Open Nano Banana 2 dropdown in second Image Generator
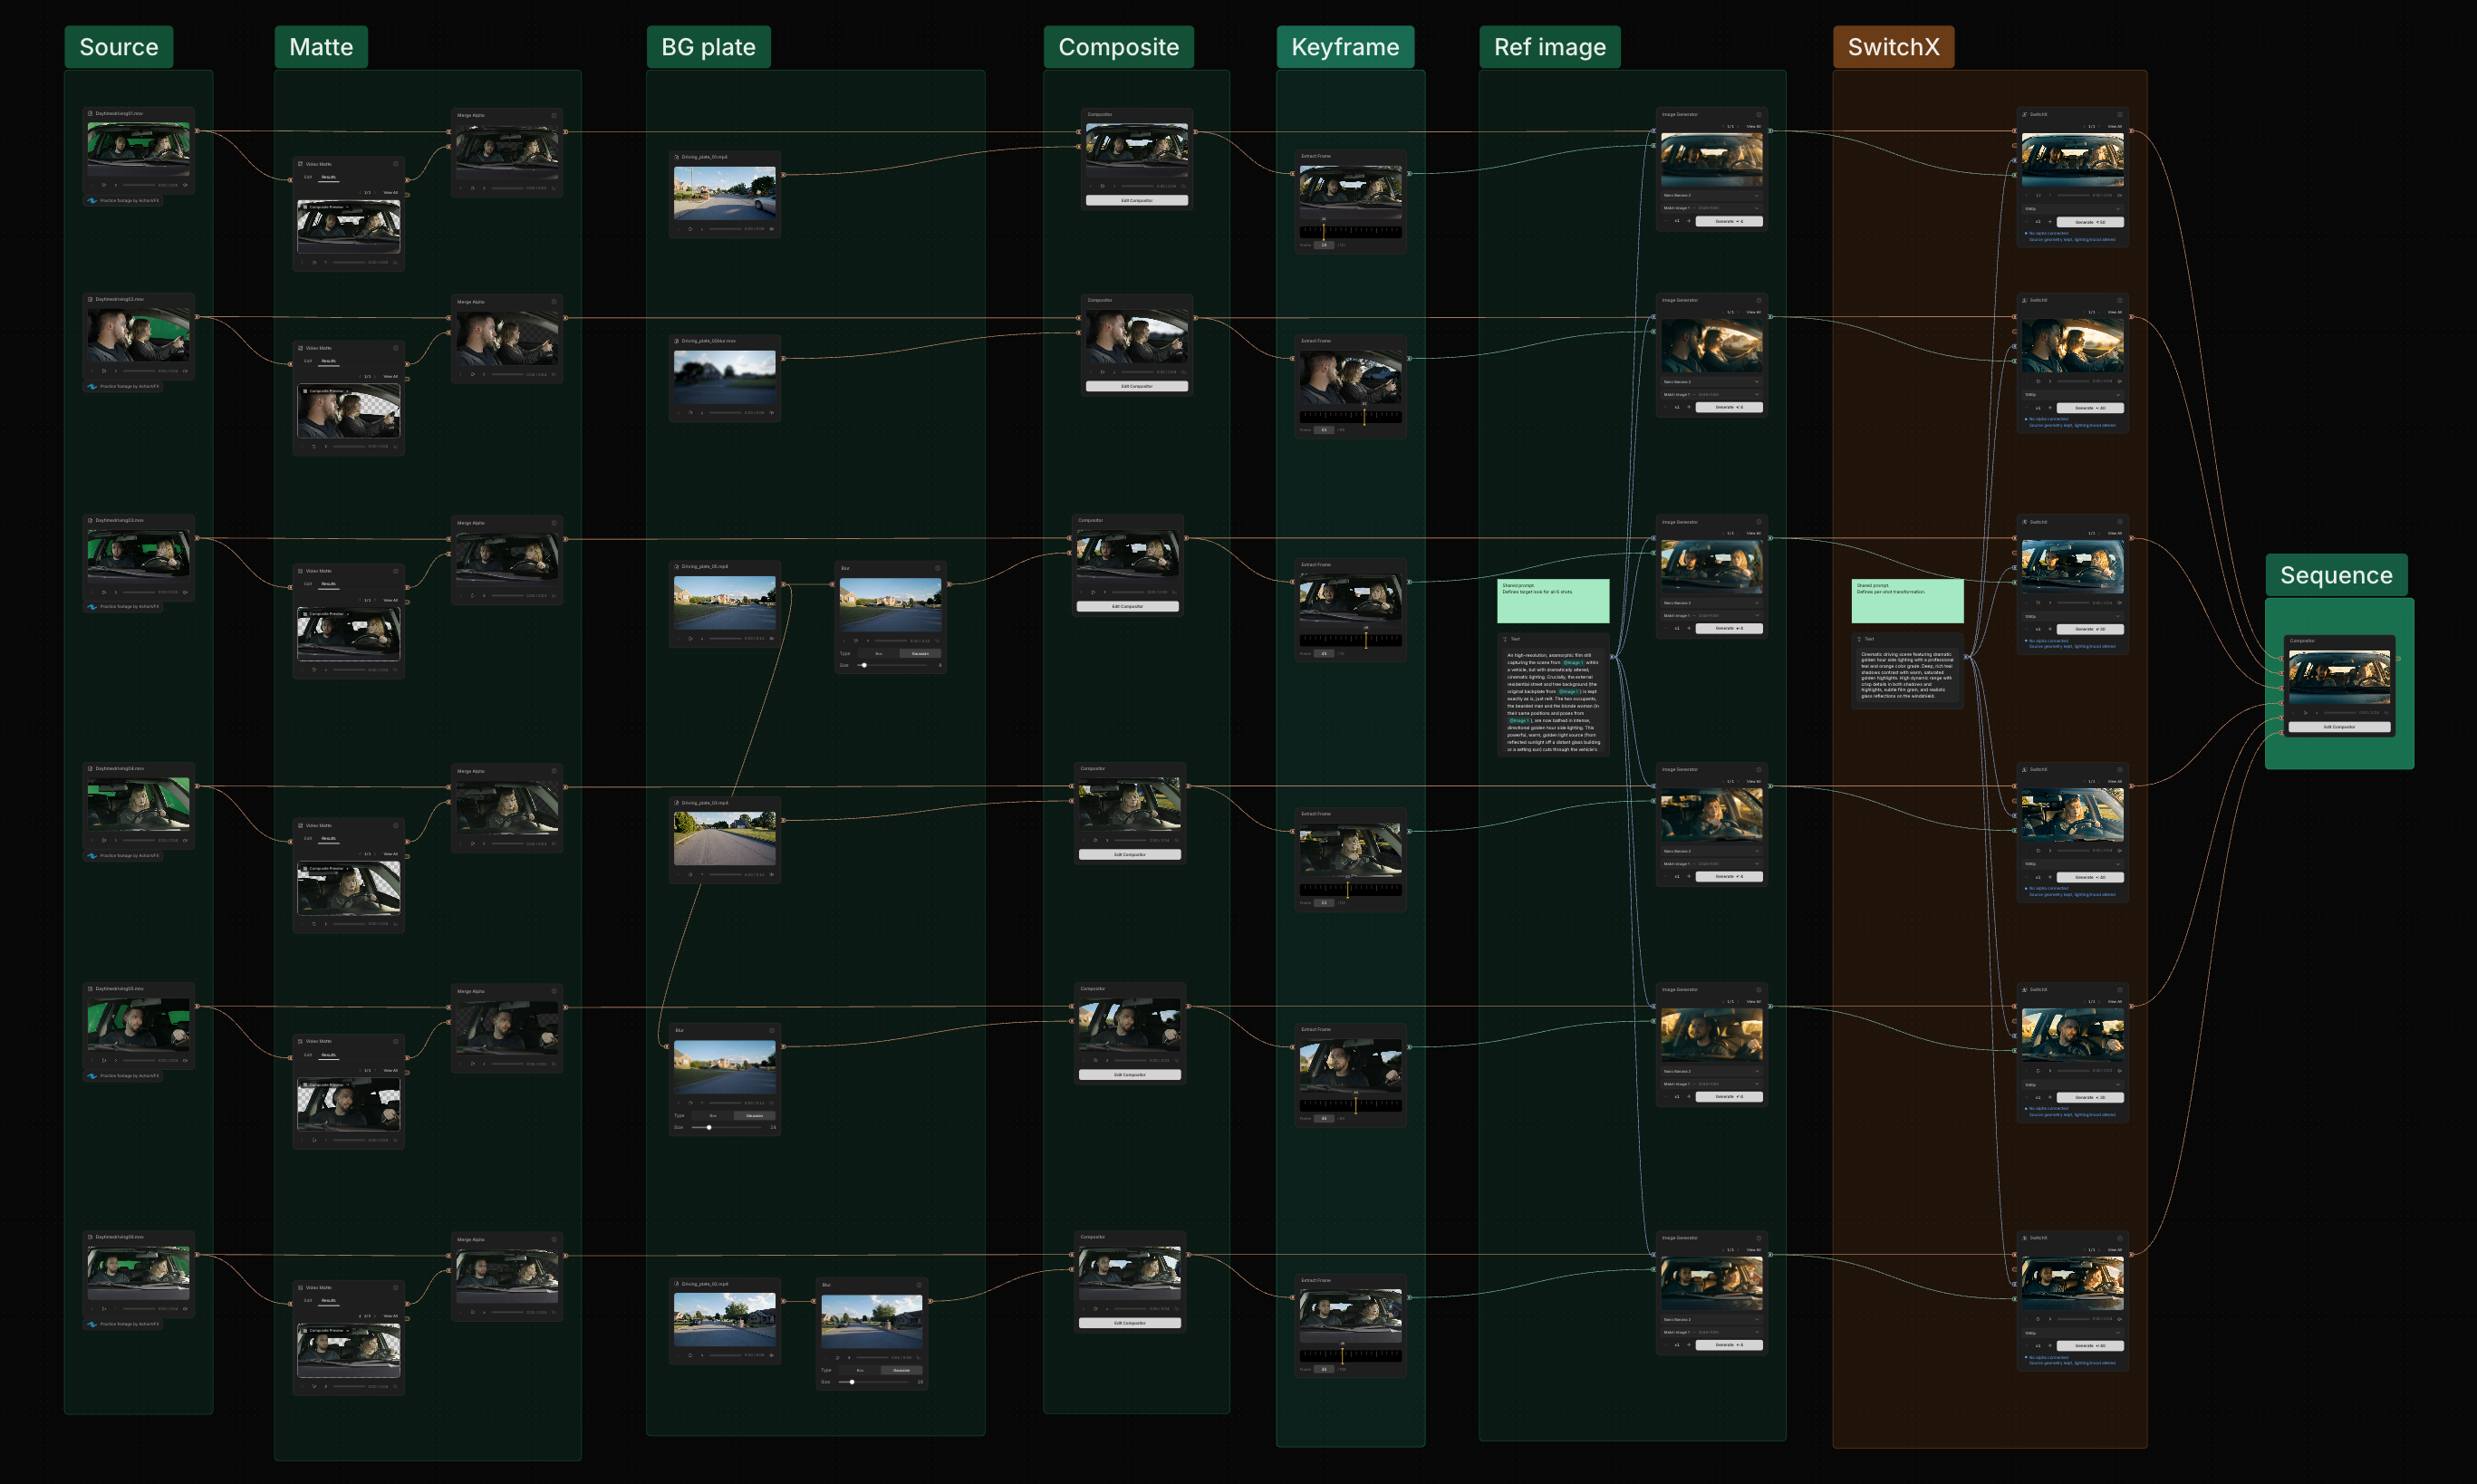2477x1484 pixels. (1711, 381)
